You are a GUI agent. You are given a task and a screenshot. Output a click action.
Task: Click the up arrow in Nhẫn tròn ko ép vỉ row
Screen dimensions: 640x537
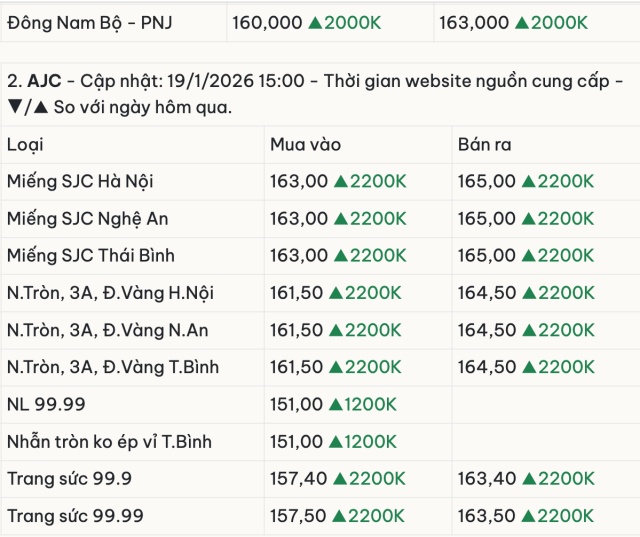tap(336, 442)
